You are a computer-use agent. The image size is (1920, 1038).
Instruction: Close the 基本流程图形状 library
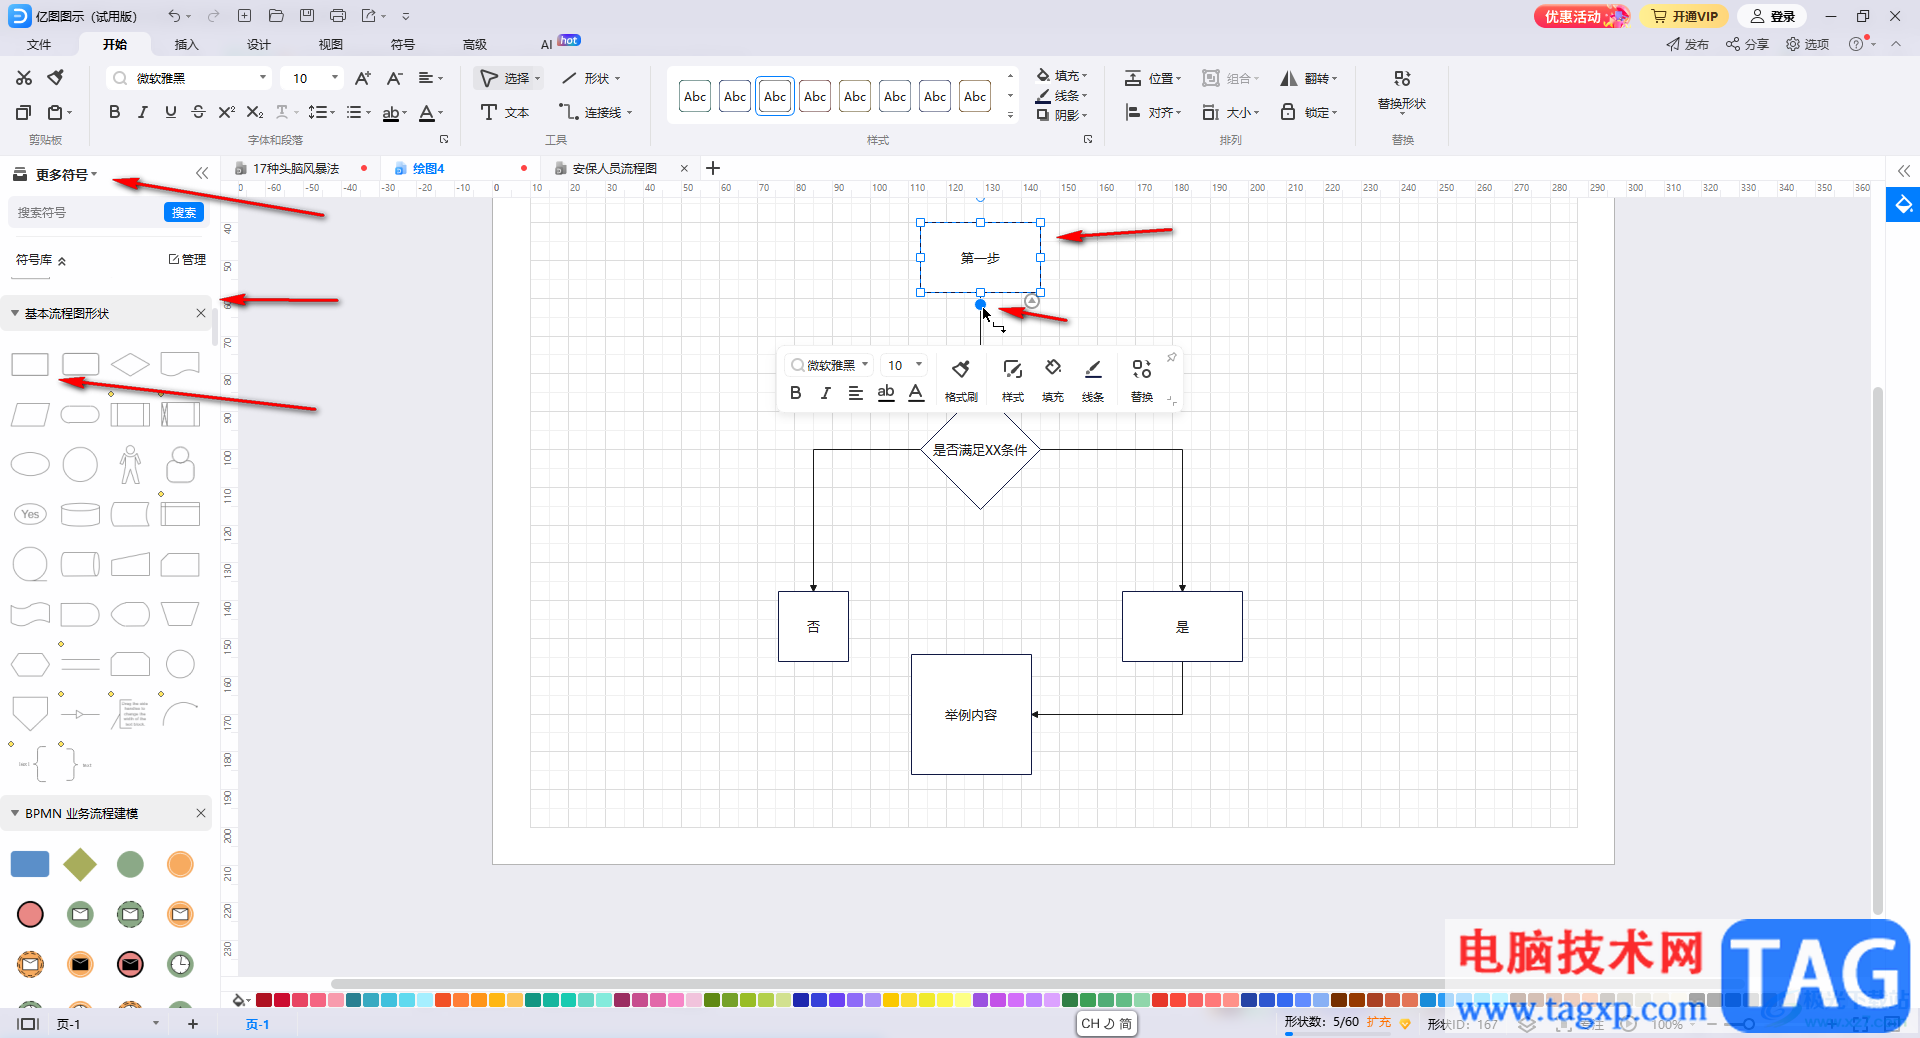click(201, 313)
